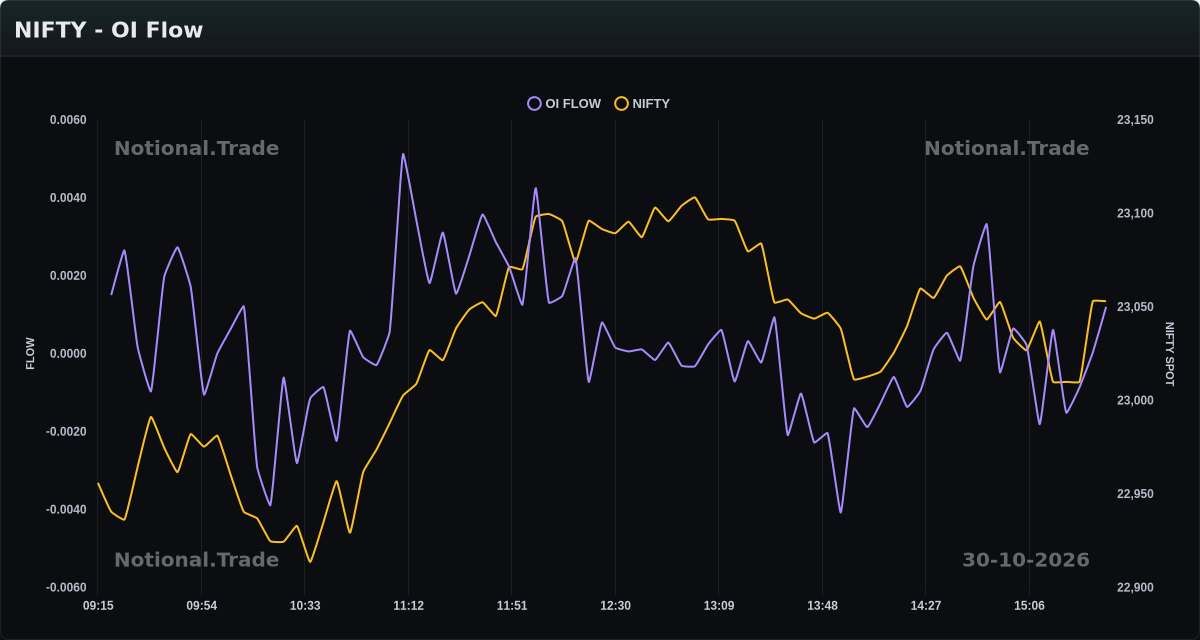
Task: Click the 11:12 time axis label
Action: click(408, 606)
